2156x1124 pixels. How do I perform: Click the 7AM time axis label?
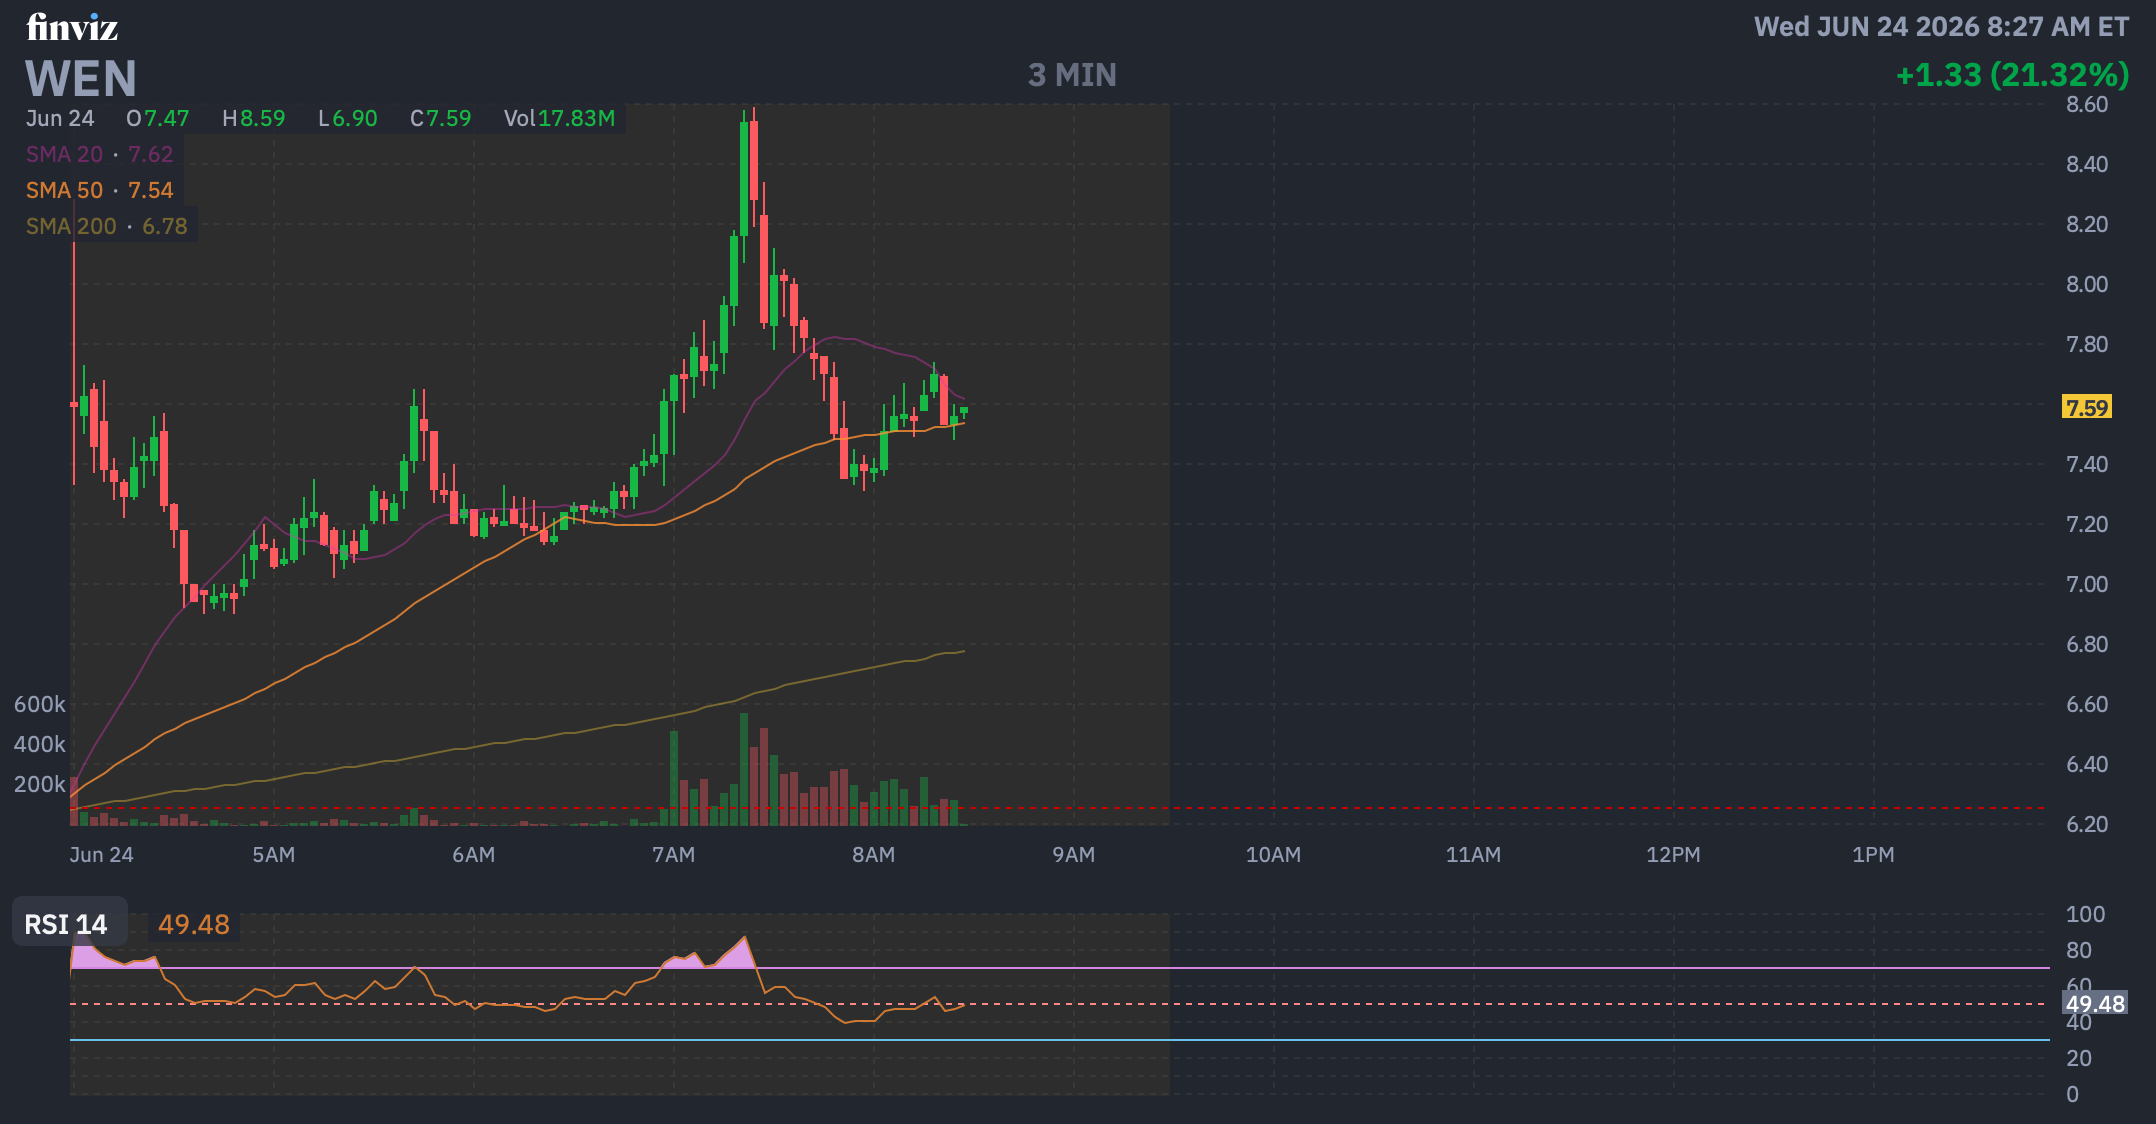(673, 855)
